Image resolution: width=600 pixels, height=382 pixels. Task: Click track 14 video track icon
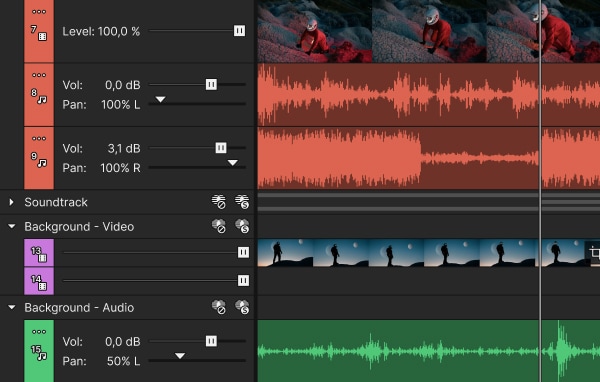pyautogui.click(x=42, y=286)
